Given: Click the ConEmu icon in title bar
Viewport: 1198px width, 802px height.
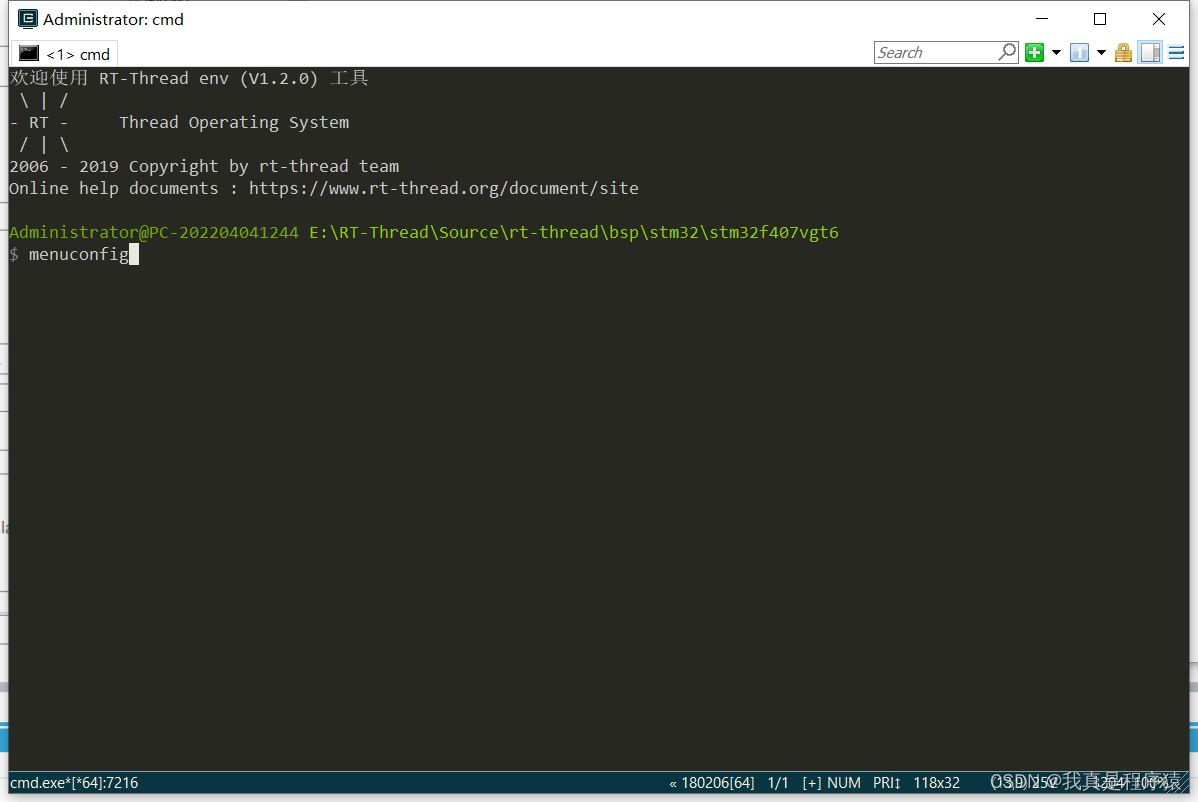Looking at the screenshot, I should tap(28, 19).
